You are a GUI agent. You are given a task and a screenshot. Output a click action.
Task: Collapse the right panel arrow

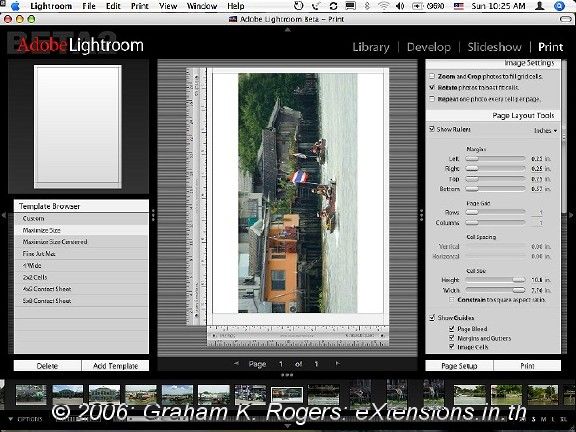coord(572,215)
